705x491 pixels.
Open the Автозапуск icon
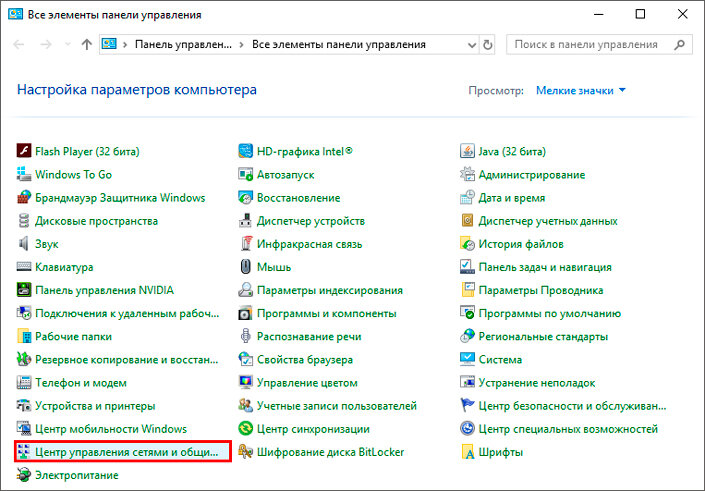click(245, 174)
